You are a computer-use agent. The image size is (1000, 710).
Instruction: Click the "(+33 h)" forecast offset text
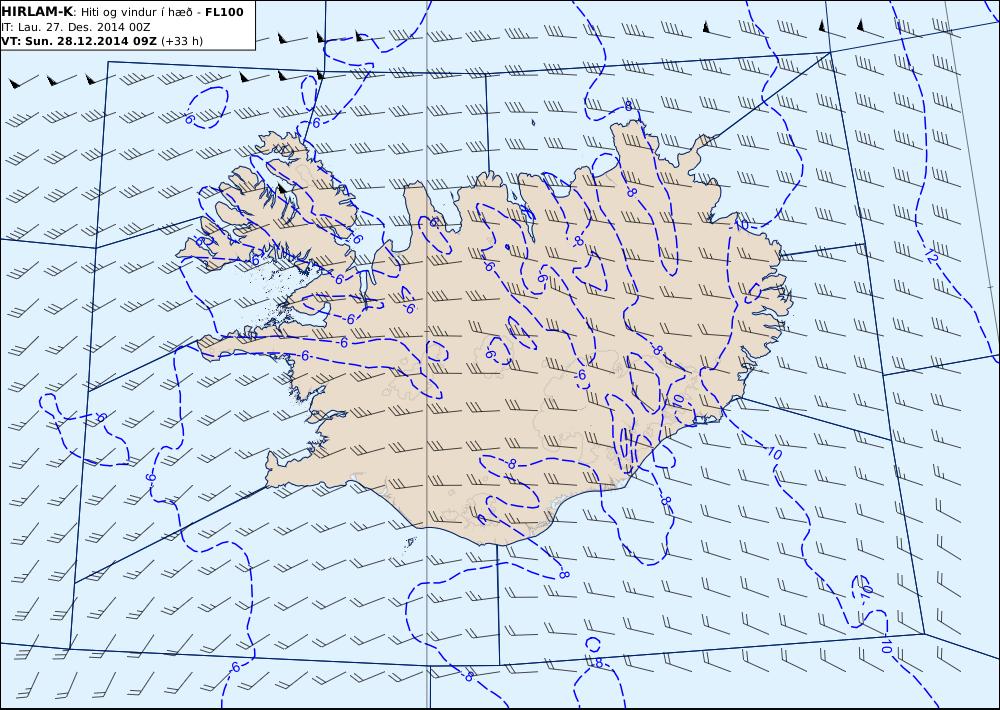tap(182, 41)
